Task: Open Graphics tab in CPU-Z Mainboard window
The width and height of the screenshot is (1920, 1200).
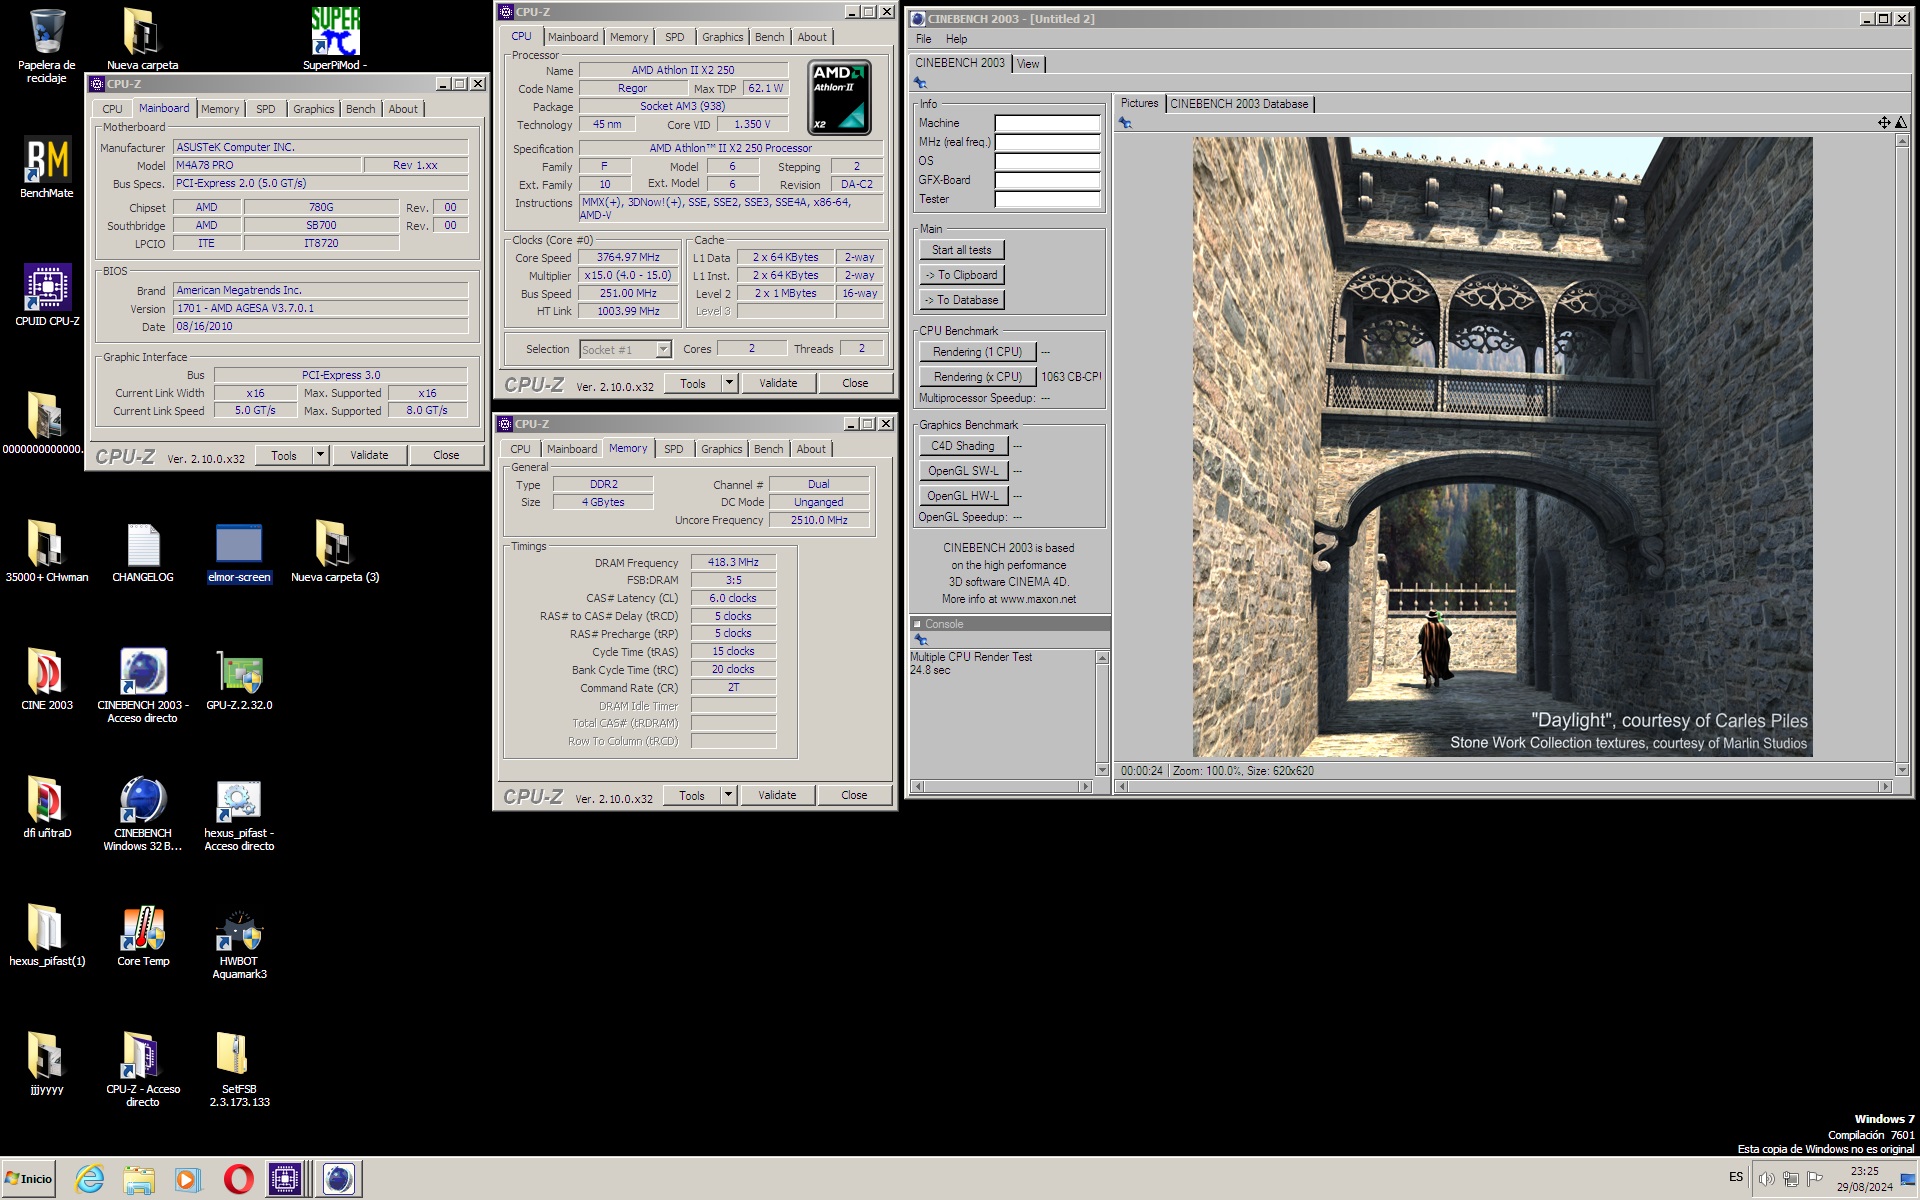Action: (x=313, y=109)
